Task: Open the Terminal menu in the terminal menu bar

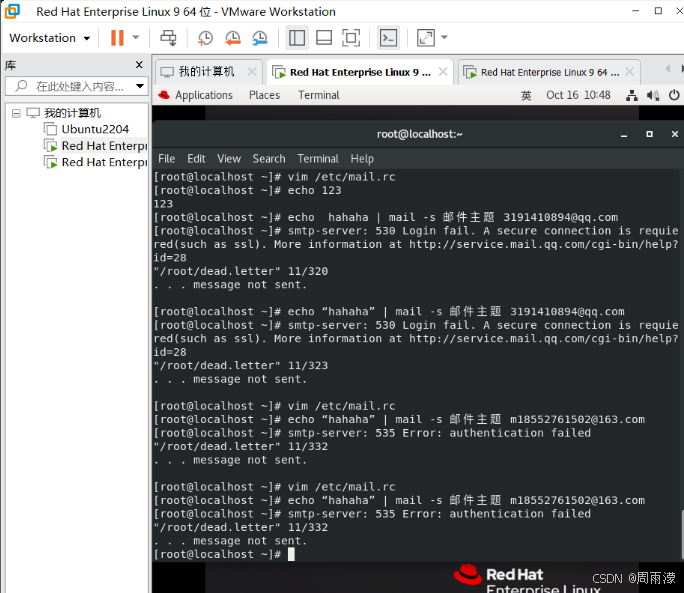Action: [x=318, y=159]
